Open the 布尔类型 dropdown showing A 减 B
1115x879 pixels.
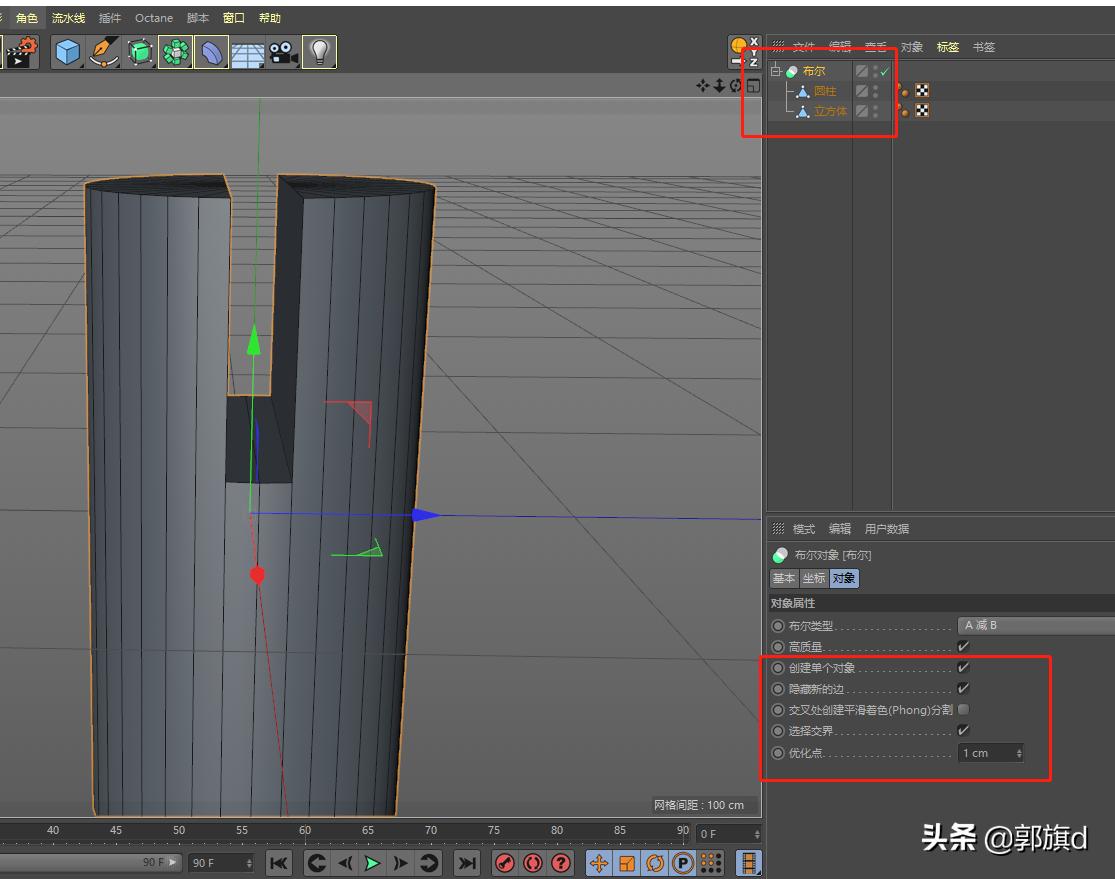1036,625
